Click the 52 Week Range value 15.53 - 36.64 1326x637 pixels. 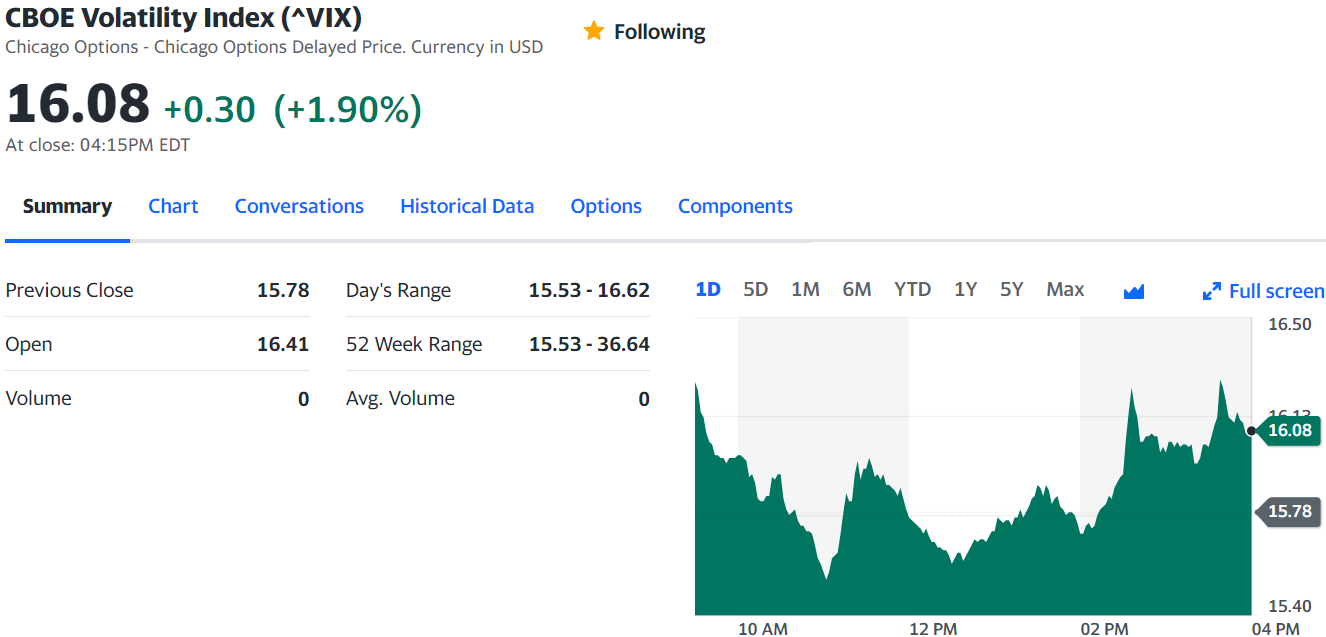(x=589, y=344)
